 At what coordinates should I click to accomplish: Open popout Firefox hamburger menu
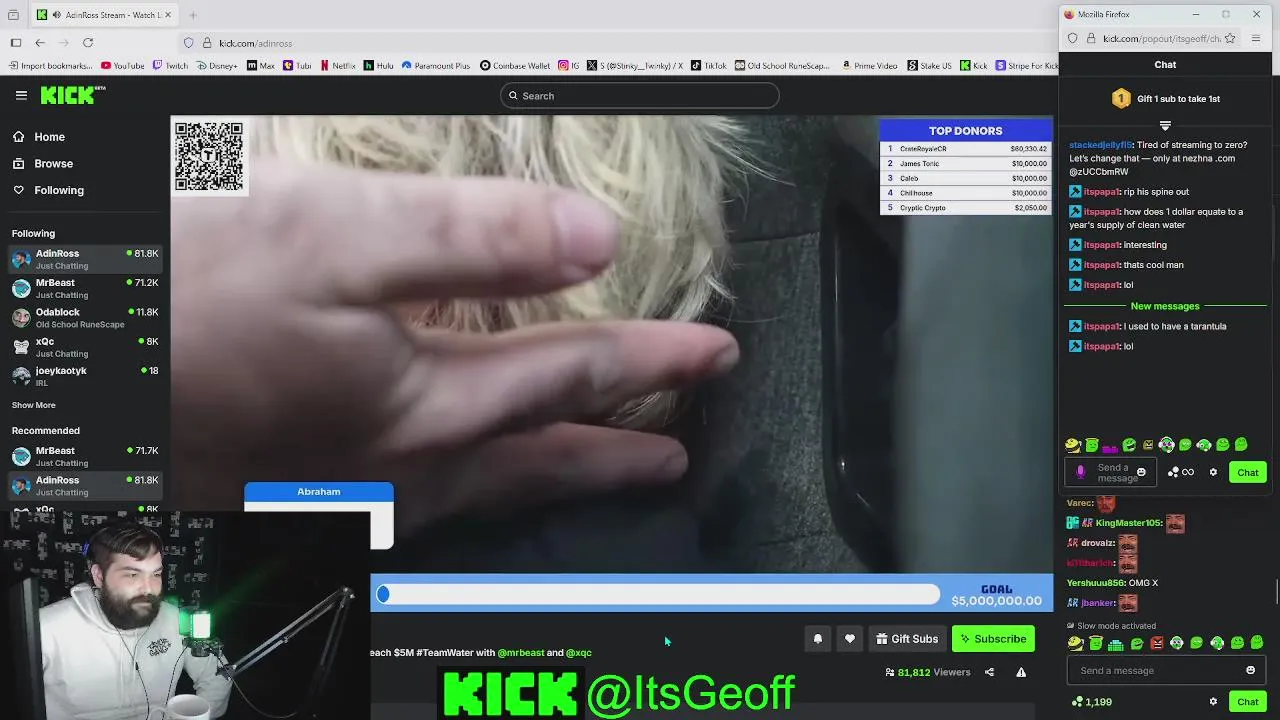(1256, 38)
